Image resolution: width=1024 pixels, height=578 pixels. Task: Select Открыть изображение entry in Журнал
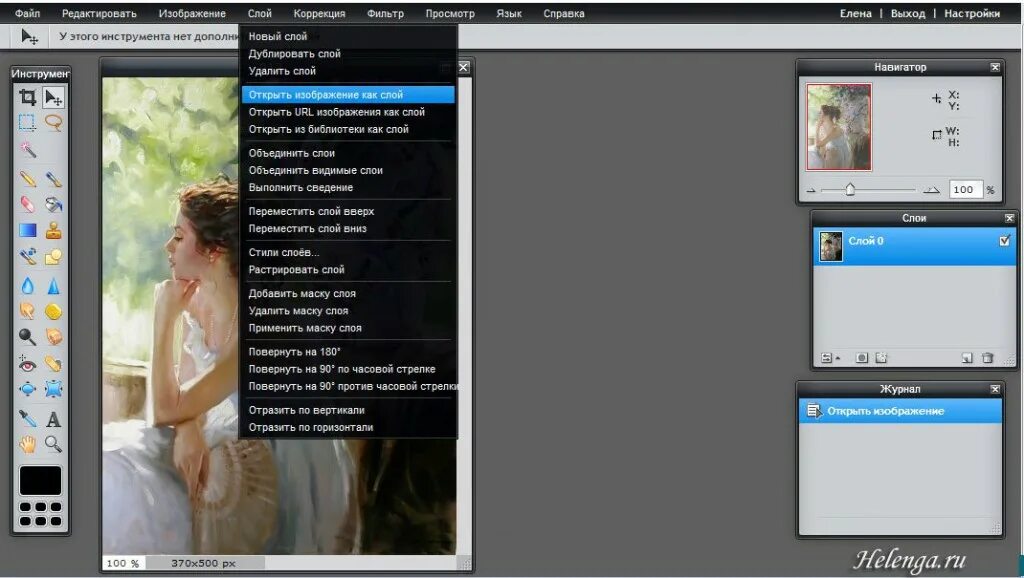click(x=901, y=411)
